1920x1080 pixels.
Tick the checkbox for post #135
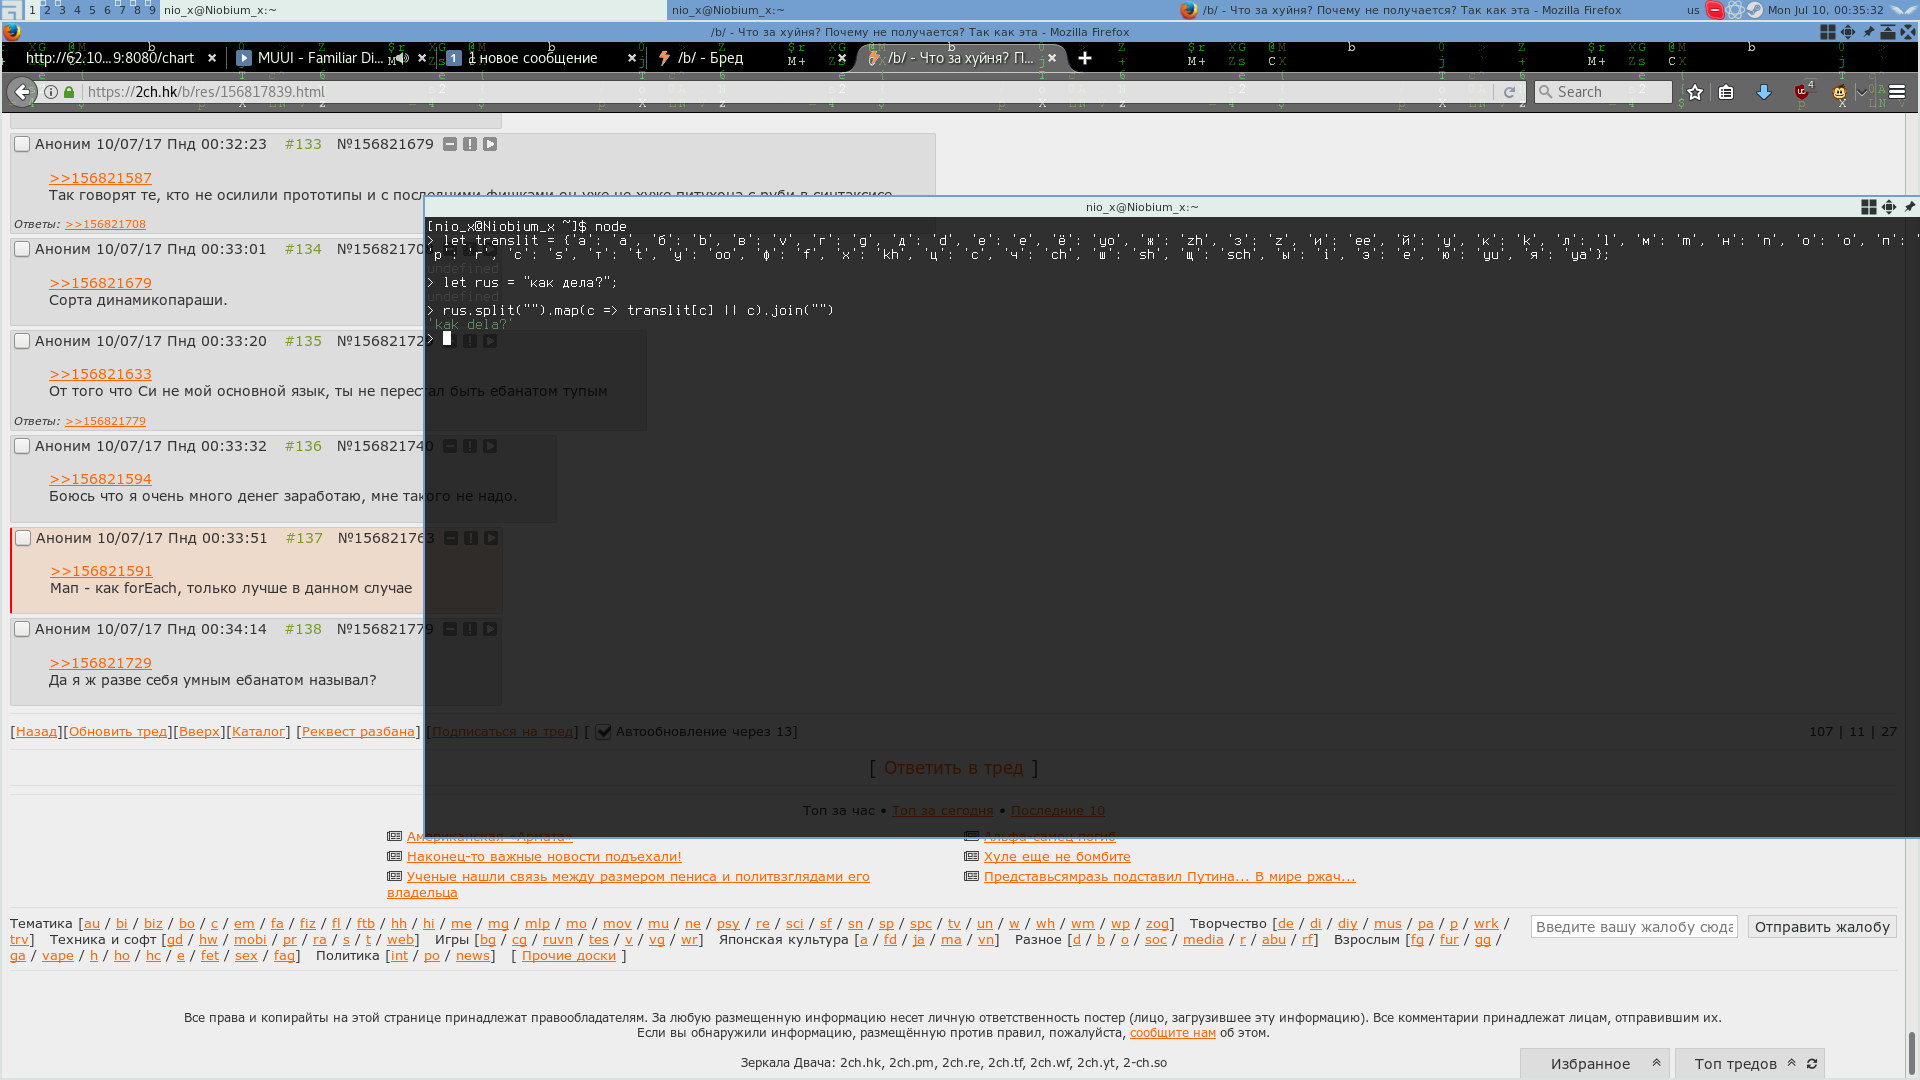pyautogui.click(x=22, y=341)
